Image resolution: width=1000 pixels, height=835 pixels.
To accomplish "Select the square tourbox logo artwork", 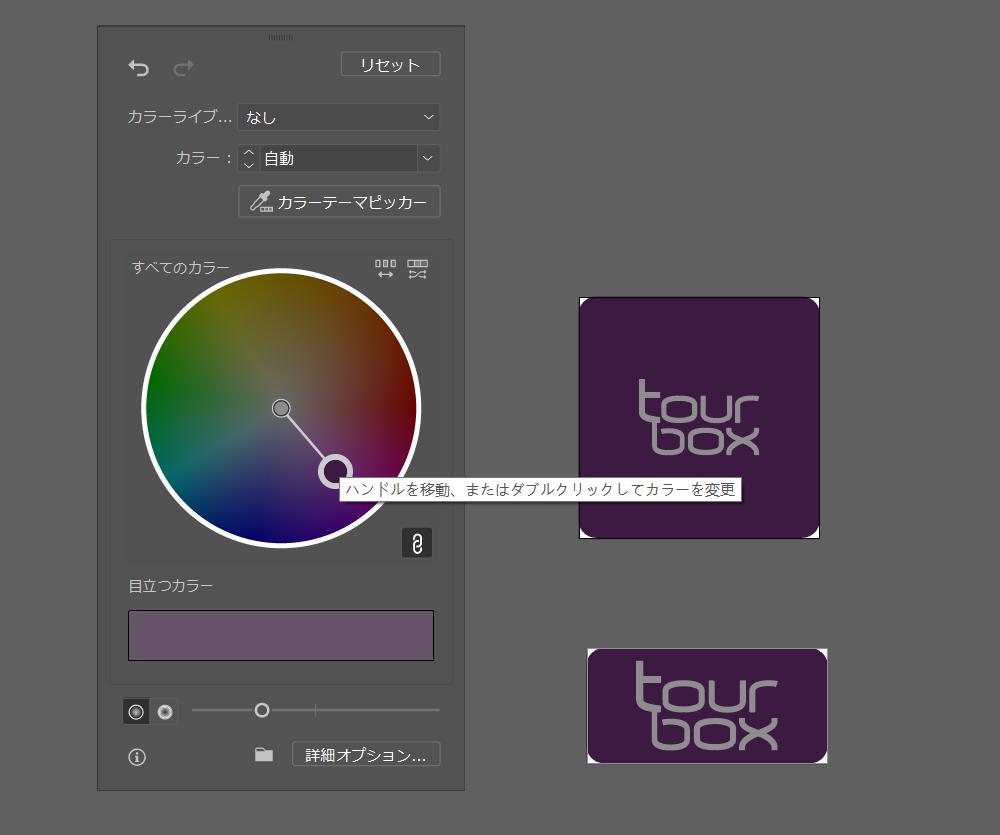I will click(x=700, y=418).
